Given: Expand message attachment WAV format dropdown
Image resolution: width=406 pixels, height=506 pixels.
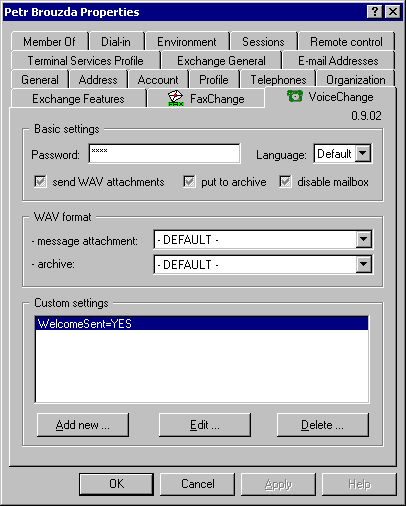Looking at the screenshot, I should (x=363, y=239).
